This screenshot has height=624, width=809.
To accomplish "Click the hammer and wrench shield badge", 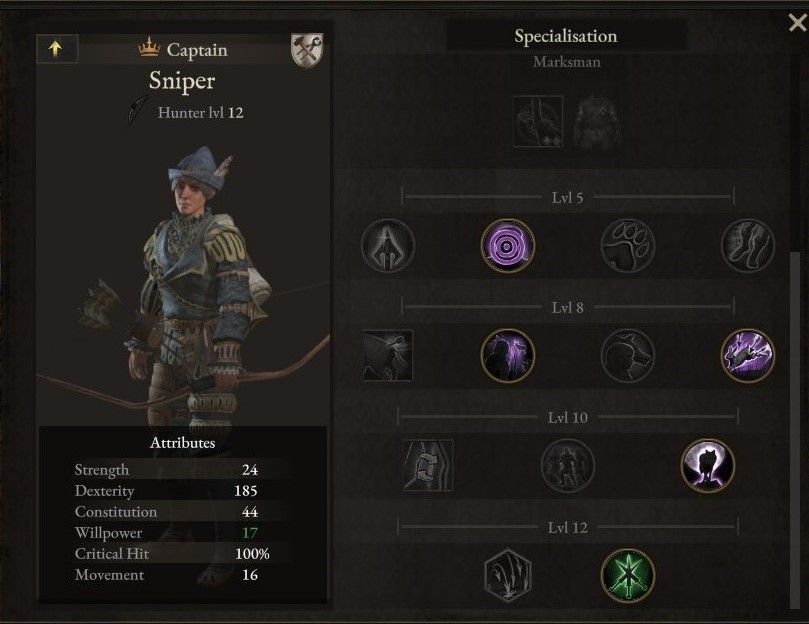I will pyautogui.click(x=307, y=50).
